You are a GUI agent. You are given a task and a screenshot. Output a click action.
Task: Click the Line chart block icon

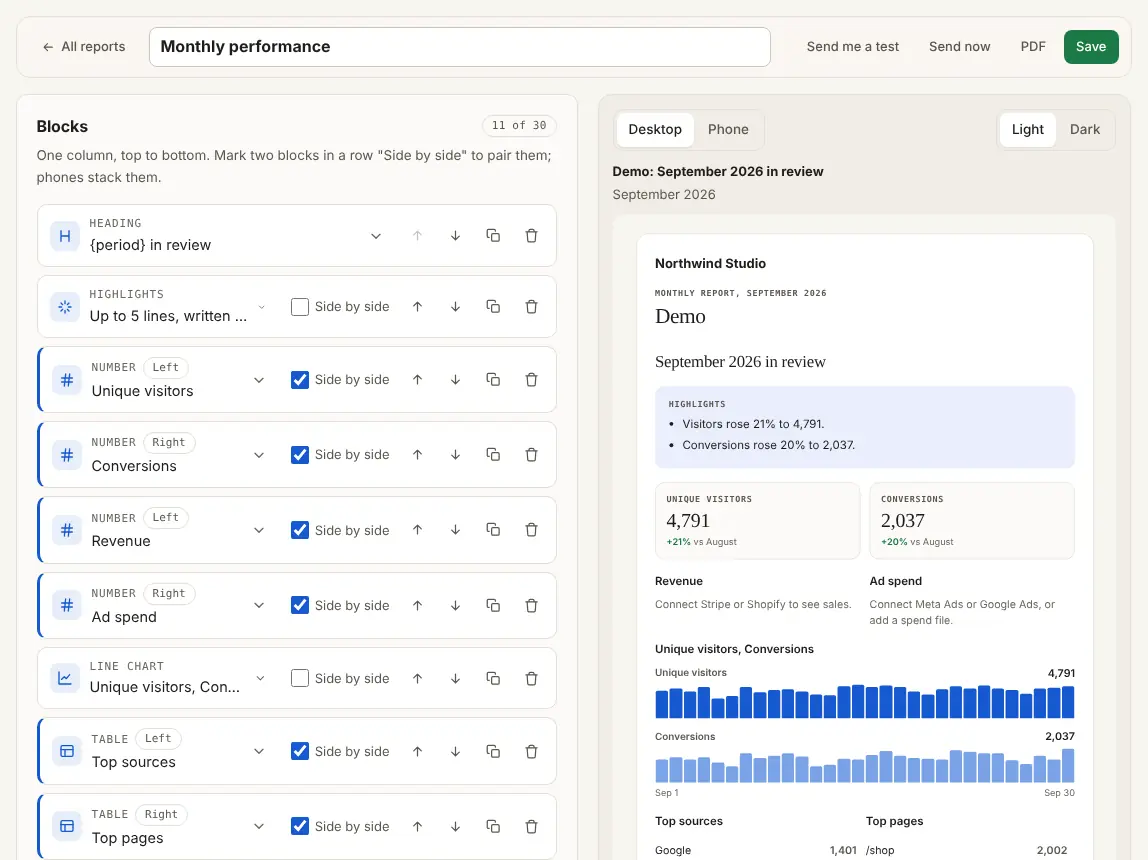(x=65, y=678)
